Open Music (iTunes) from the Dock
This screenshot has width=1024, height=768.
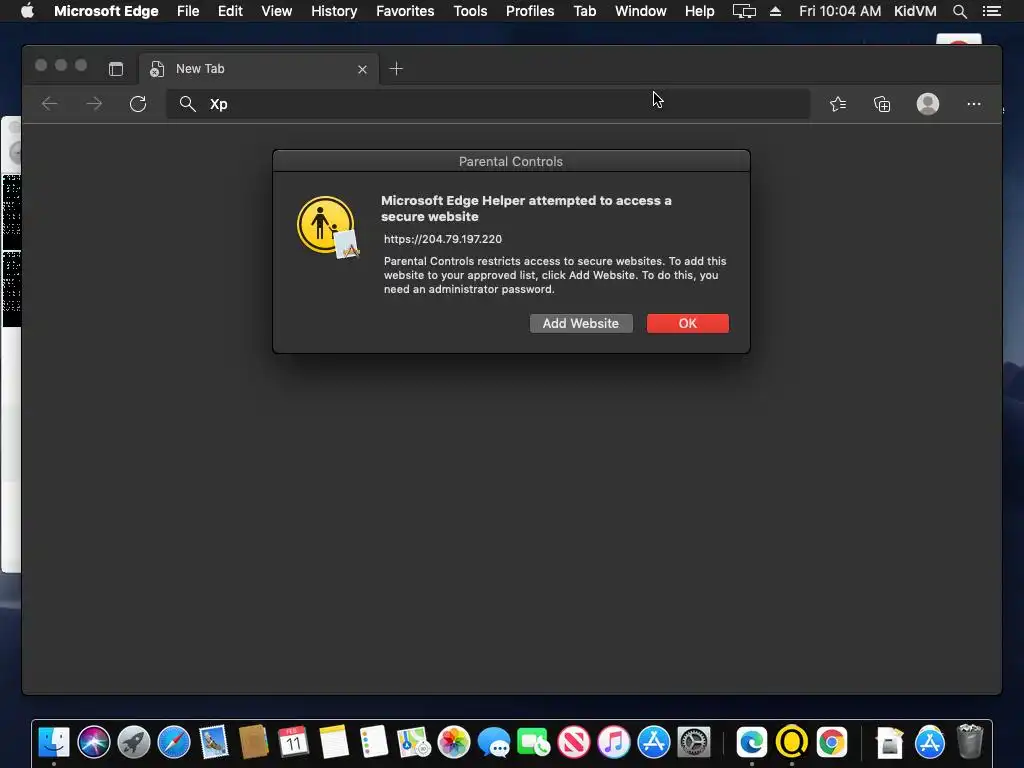pyautogui.click(x=614, y=742)
